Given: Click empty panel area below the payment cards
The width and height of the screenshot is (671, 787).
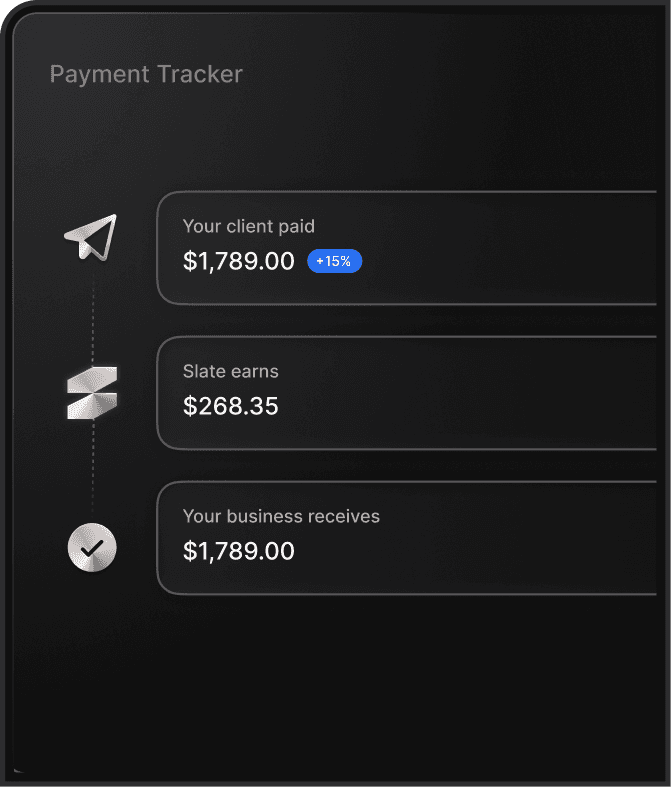Looking at the screenshot, I should click(340, 680).
